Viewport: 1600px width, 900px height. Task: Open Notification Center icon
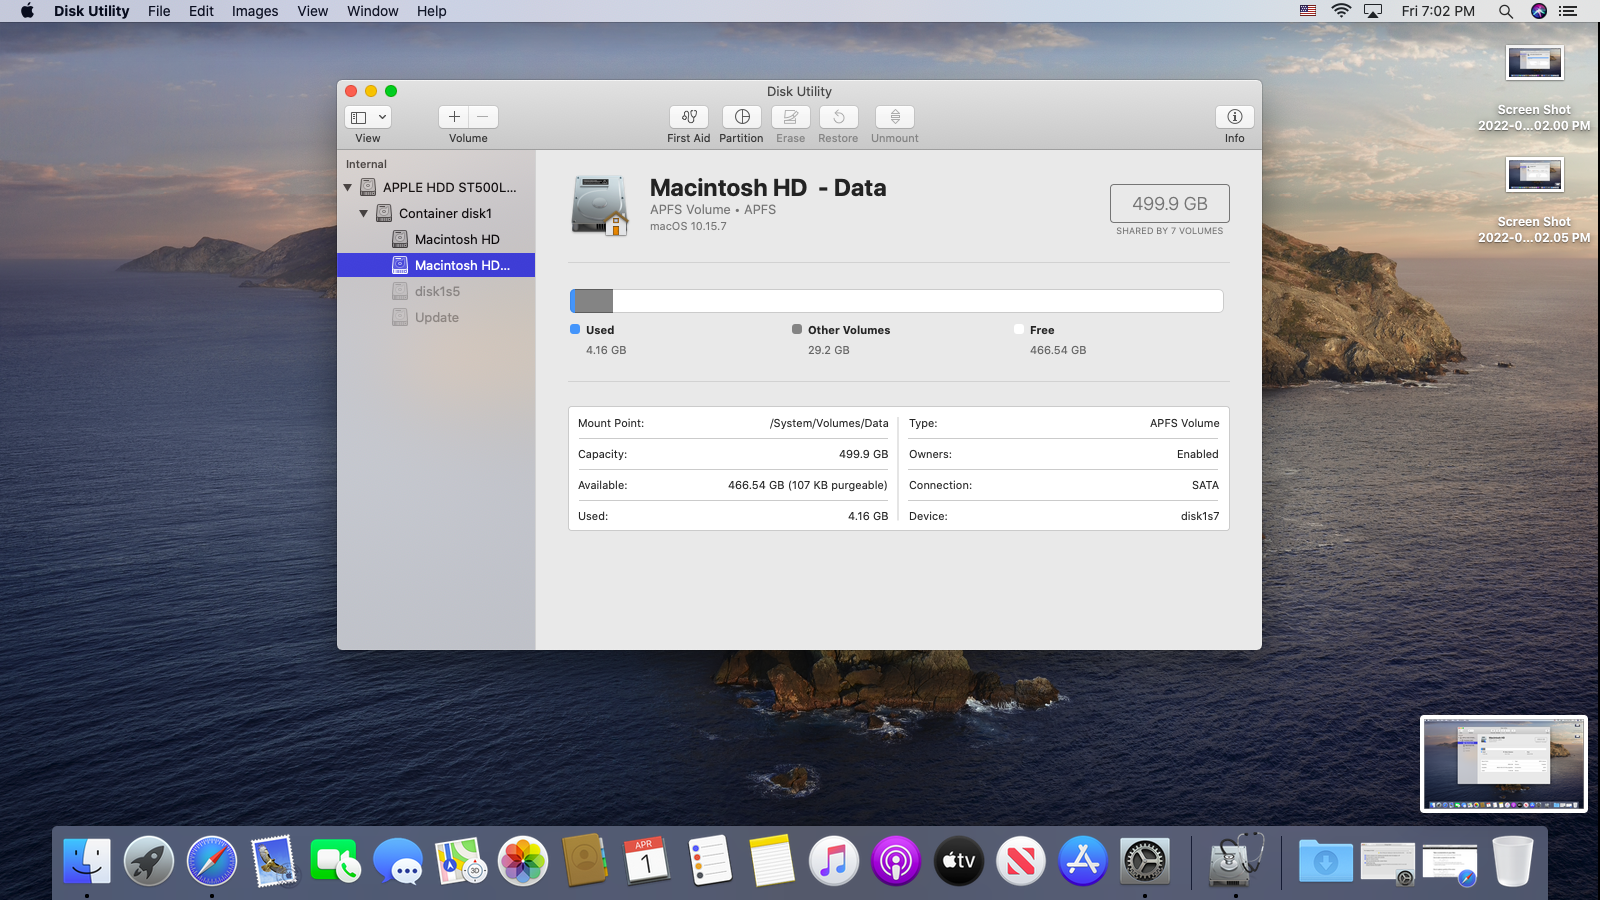coord(1568,11)
